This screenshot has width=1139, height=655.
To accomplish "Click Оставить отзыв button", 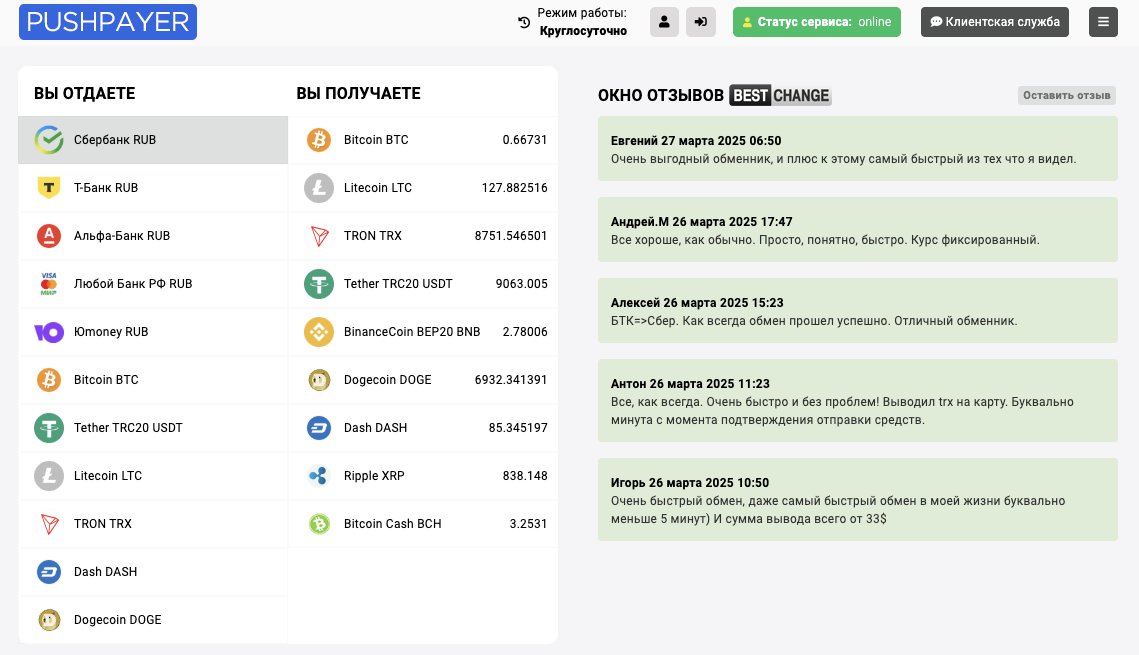I will point(1066,95).
